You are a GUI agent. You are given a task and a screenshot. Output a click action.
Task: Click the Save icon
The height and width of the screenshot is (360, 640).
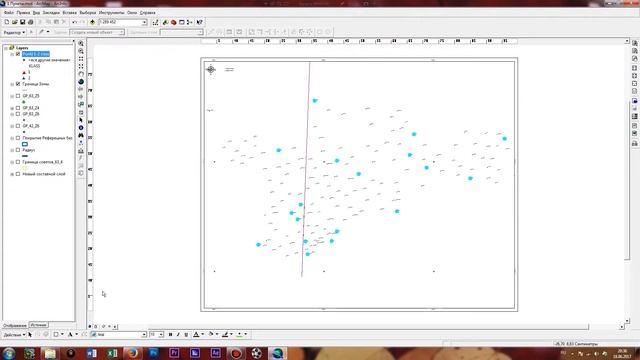click(x=22, y=22)
